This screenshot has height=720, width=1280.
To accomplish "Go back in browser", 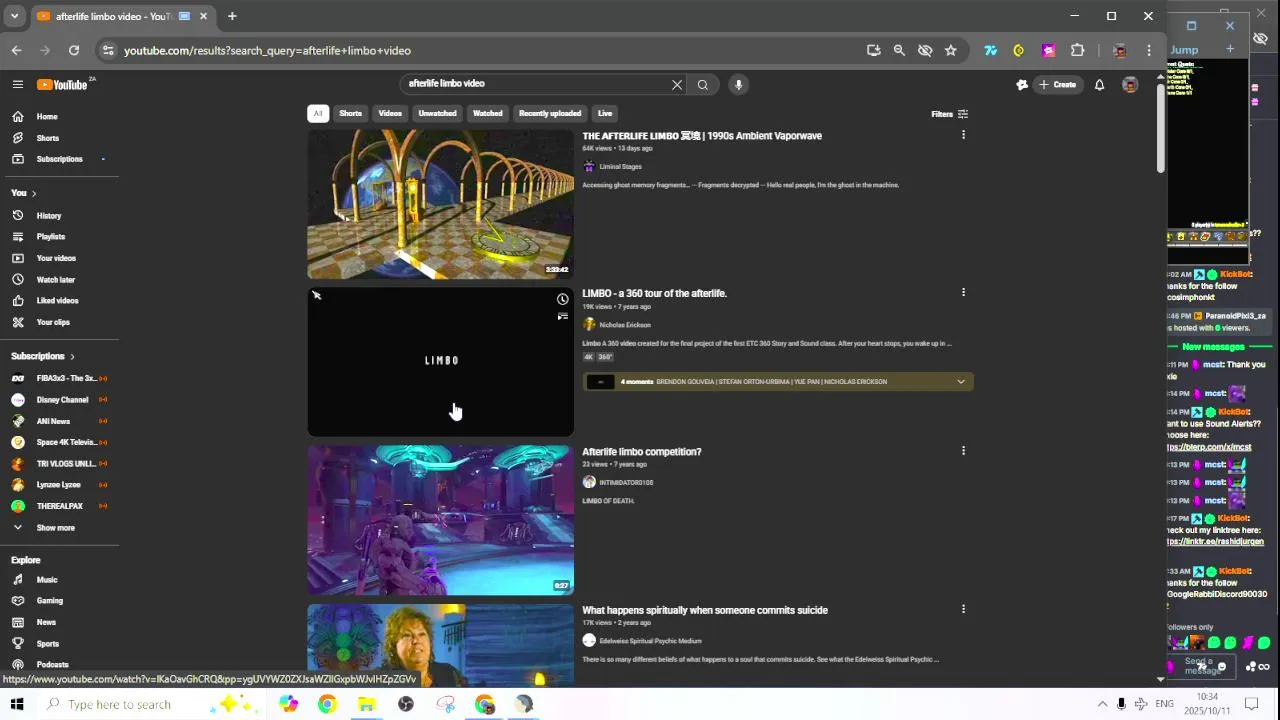I will point(16,50).
